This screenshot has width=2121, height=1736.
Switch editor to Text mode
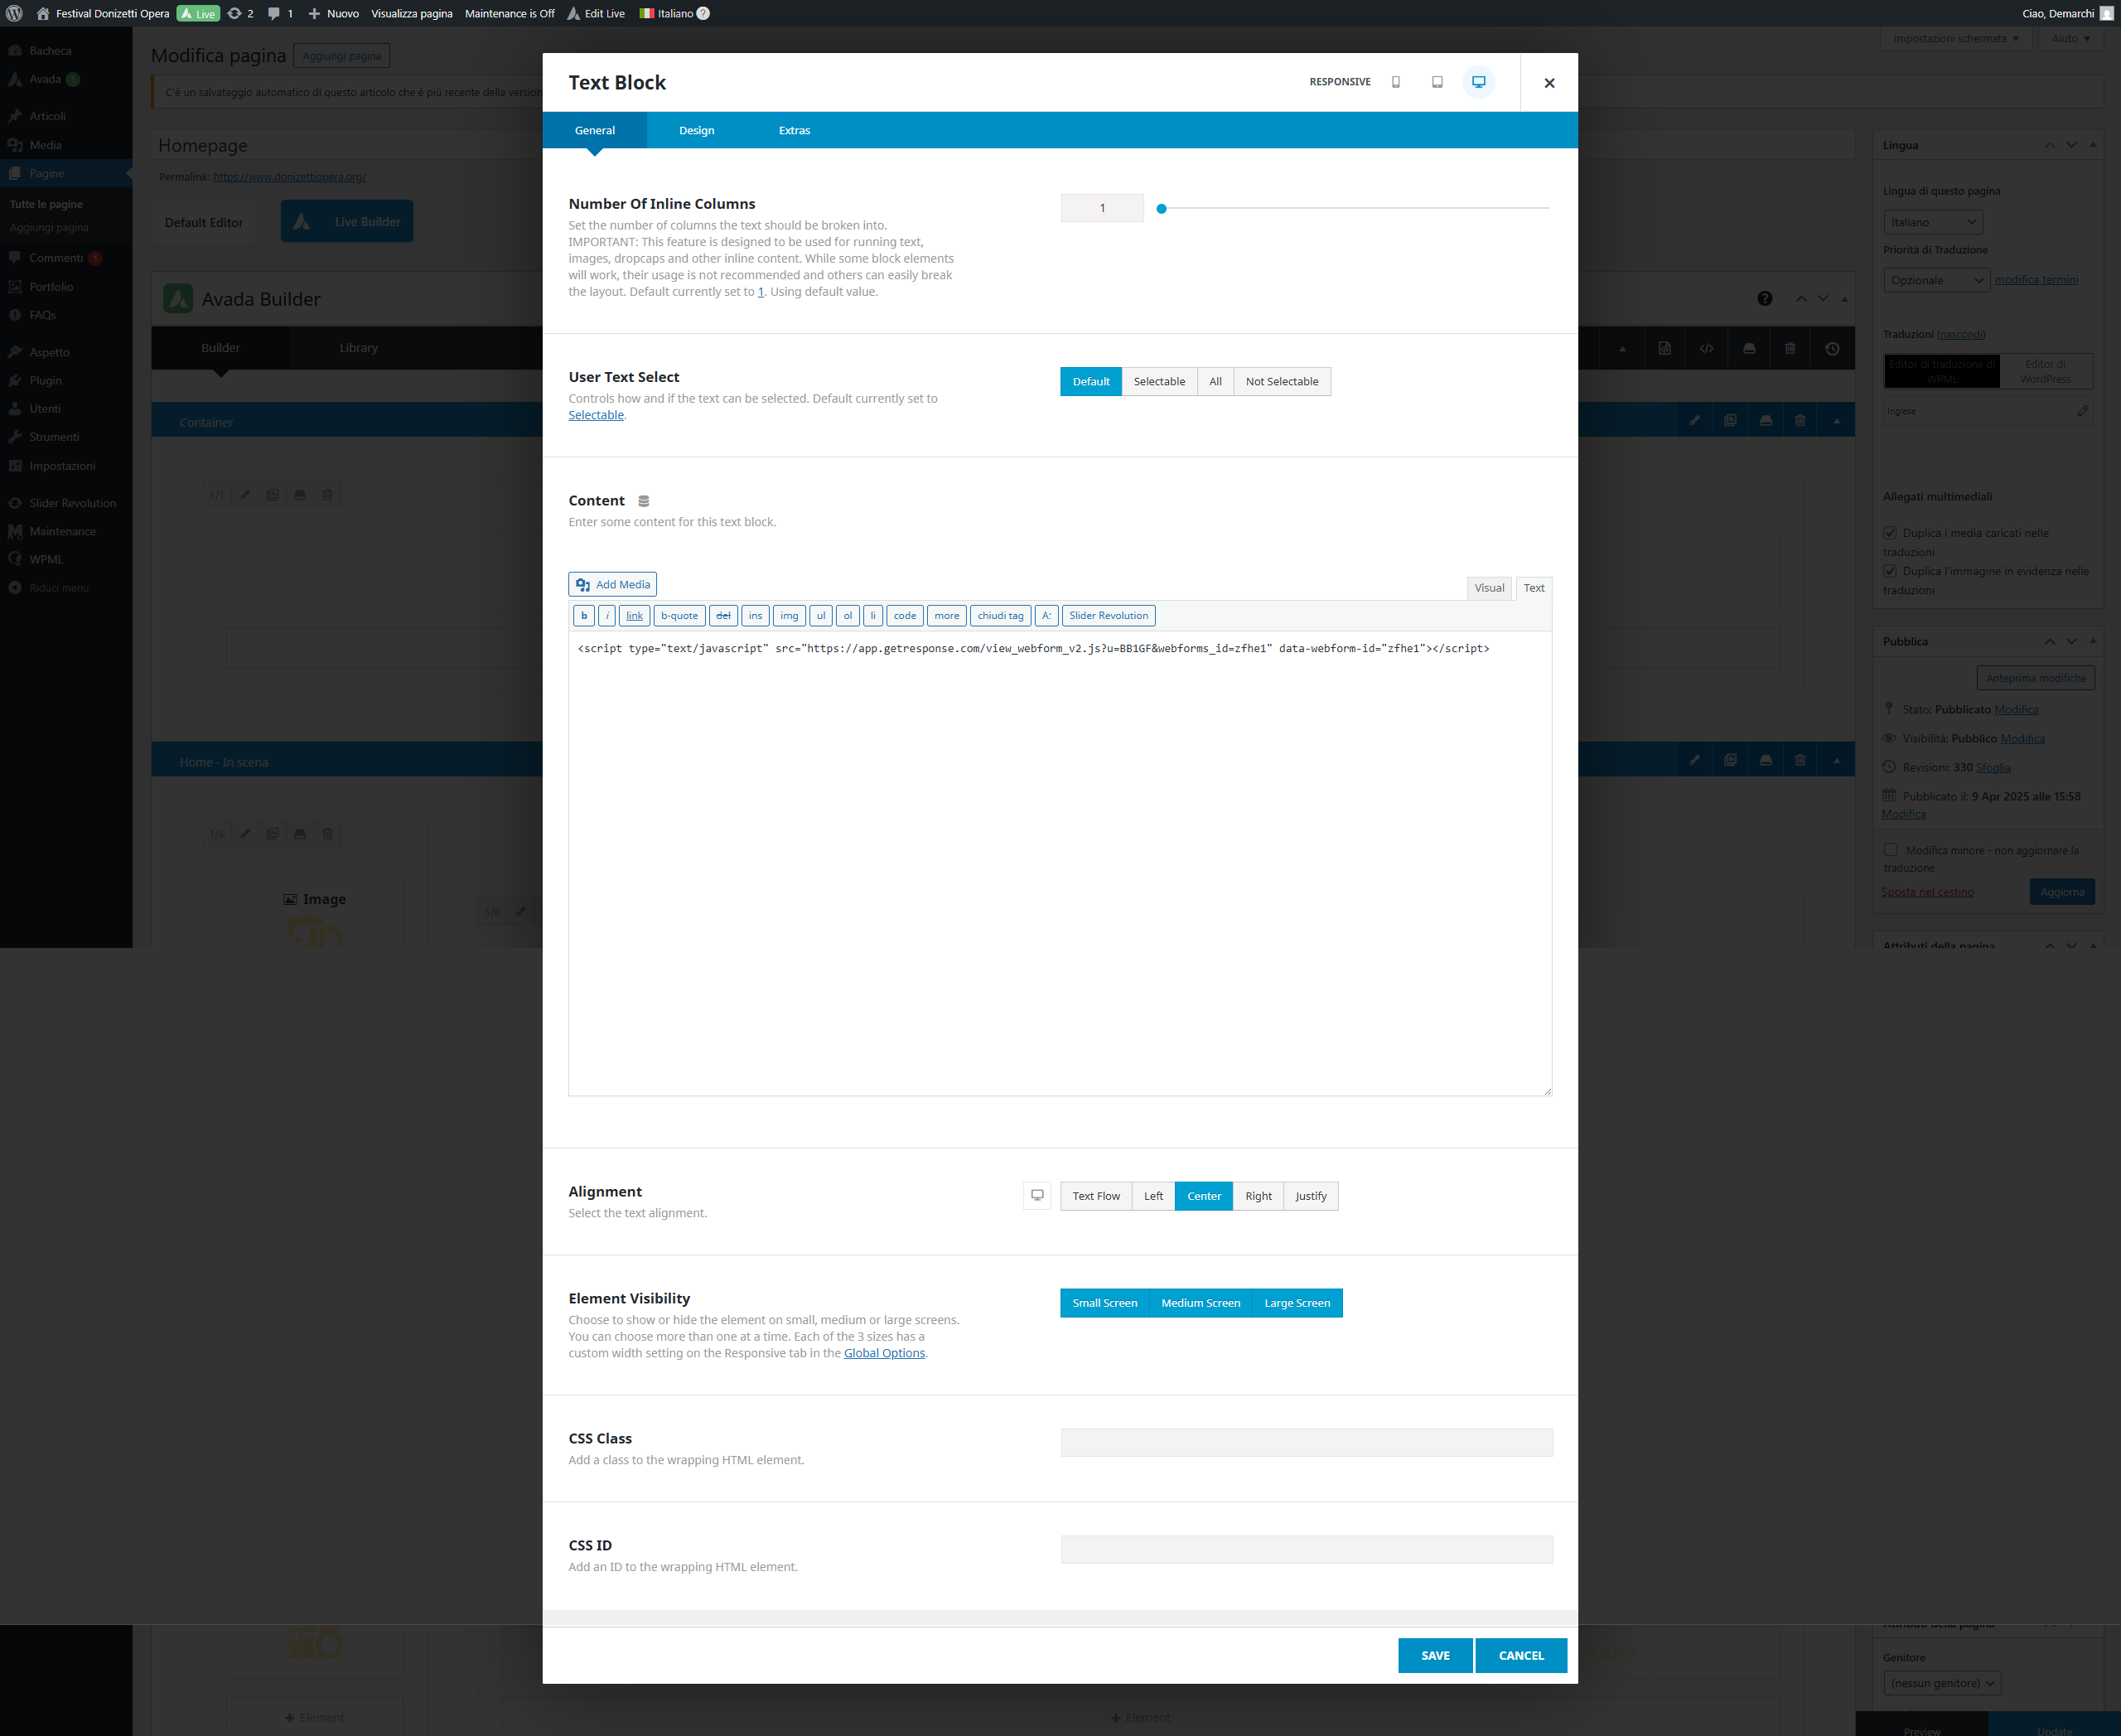pyautogui.click(x=1534, y=588)
